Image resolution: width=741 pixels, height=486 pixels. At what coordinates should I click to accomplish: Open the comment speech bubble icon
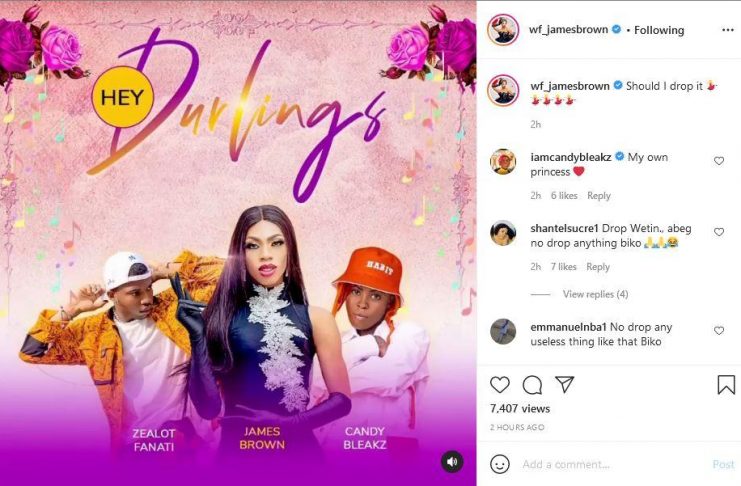click(532, 385)
